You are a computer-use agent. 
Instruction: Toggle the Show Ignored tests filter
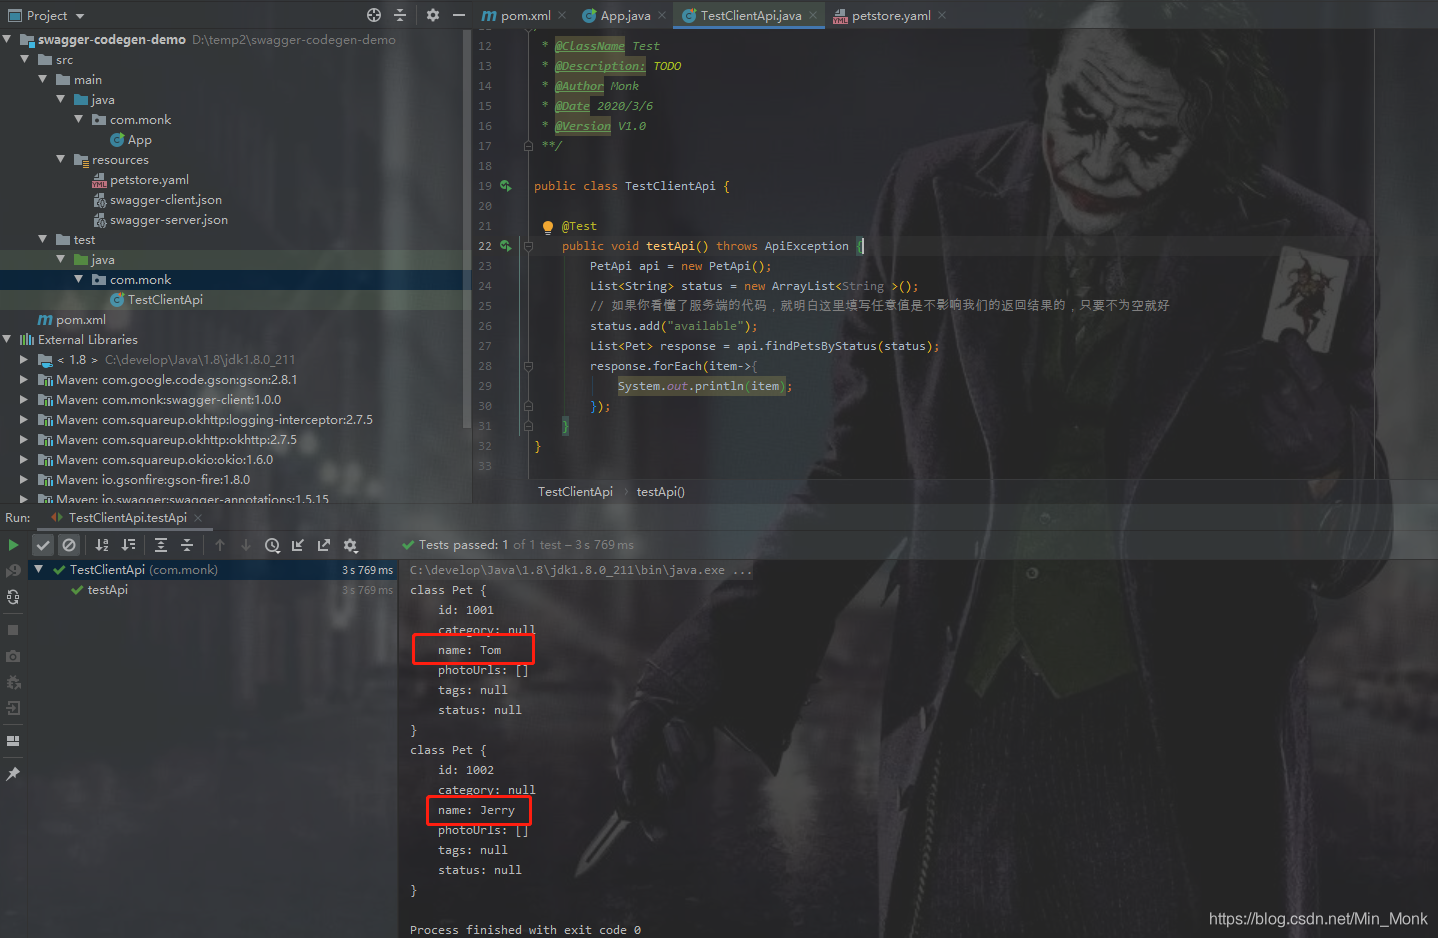coord(69,545)
